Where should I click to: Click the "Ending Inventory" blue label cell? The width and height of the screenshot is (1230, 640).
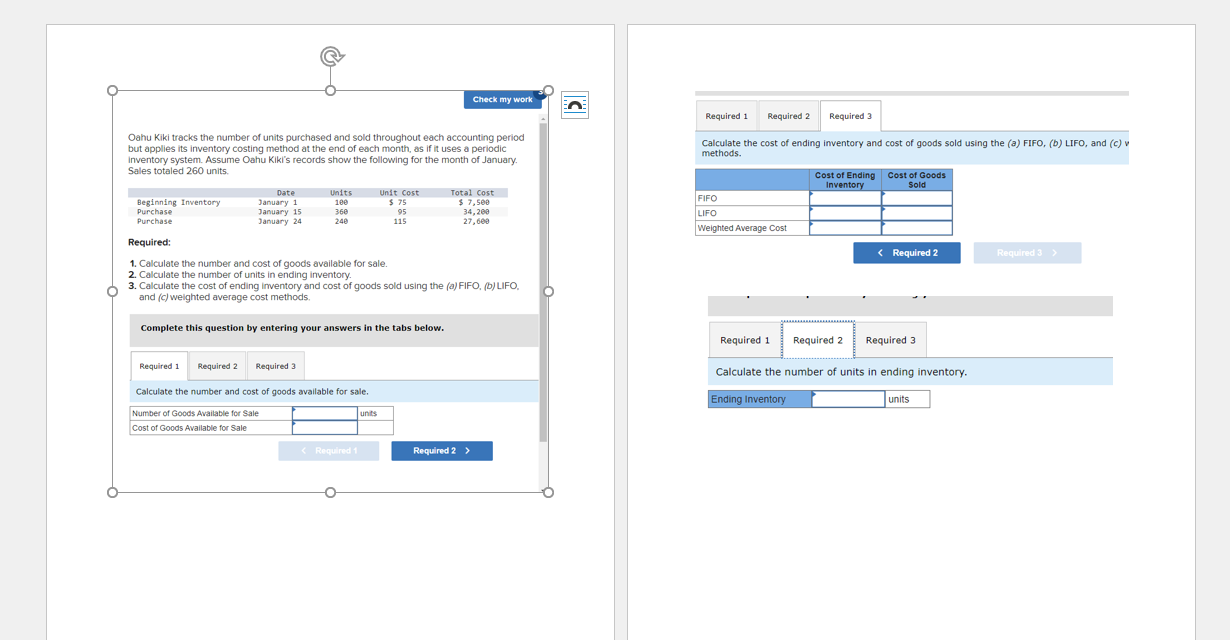click(x=760, y=399)
